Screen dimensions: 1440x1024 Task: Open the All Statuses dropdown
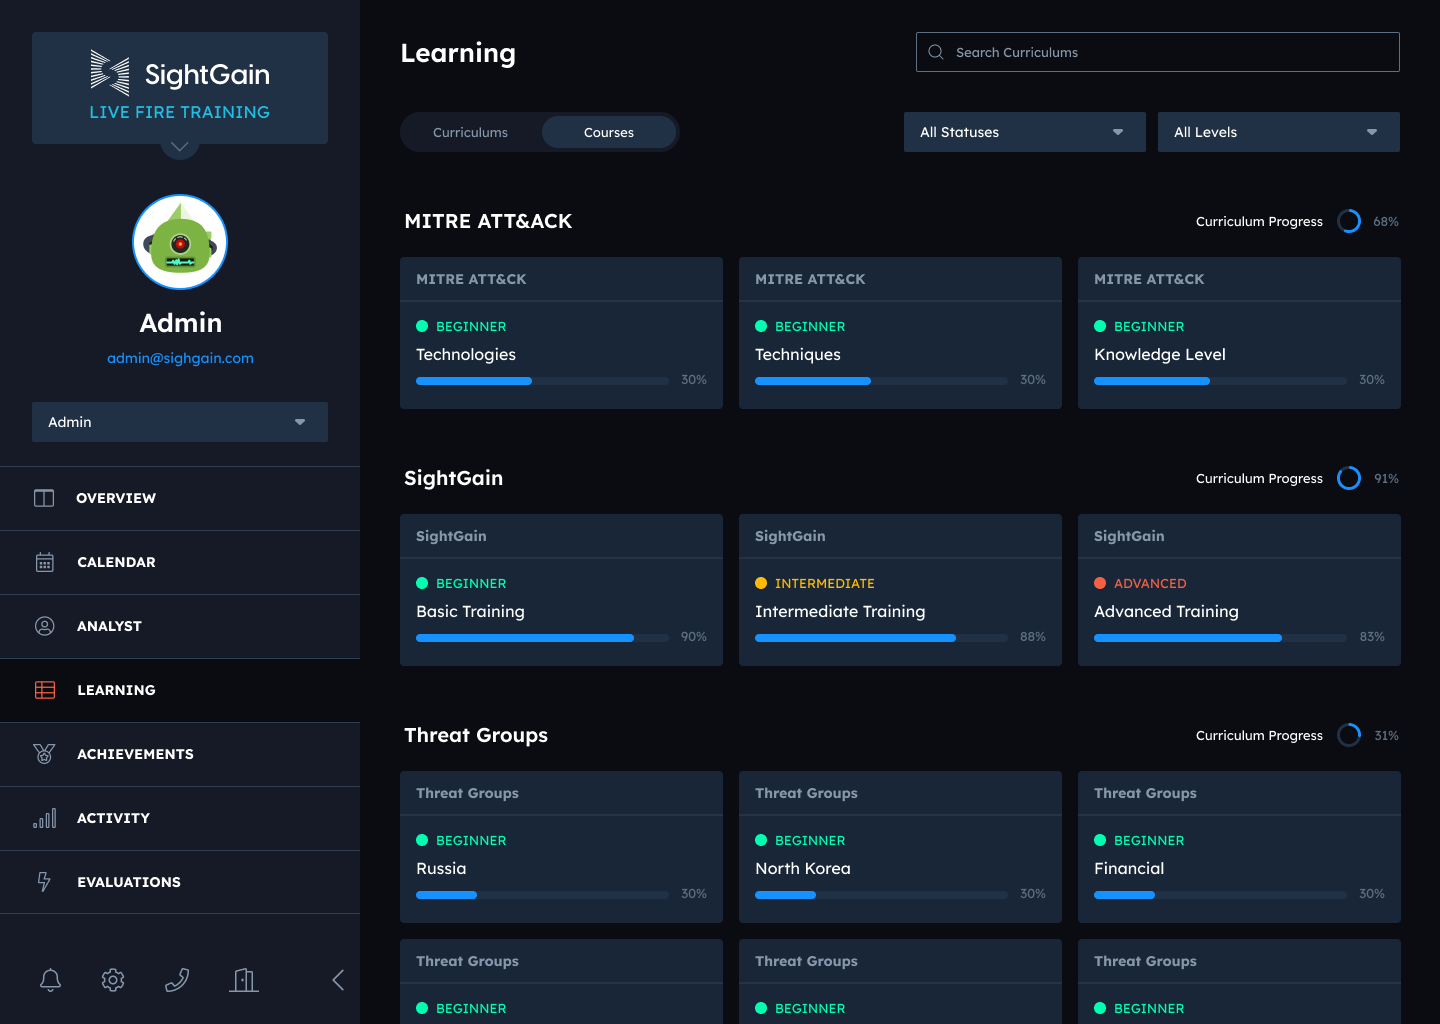(x=1025, y=132)
